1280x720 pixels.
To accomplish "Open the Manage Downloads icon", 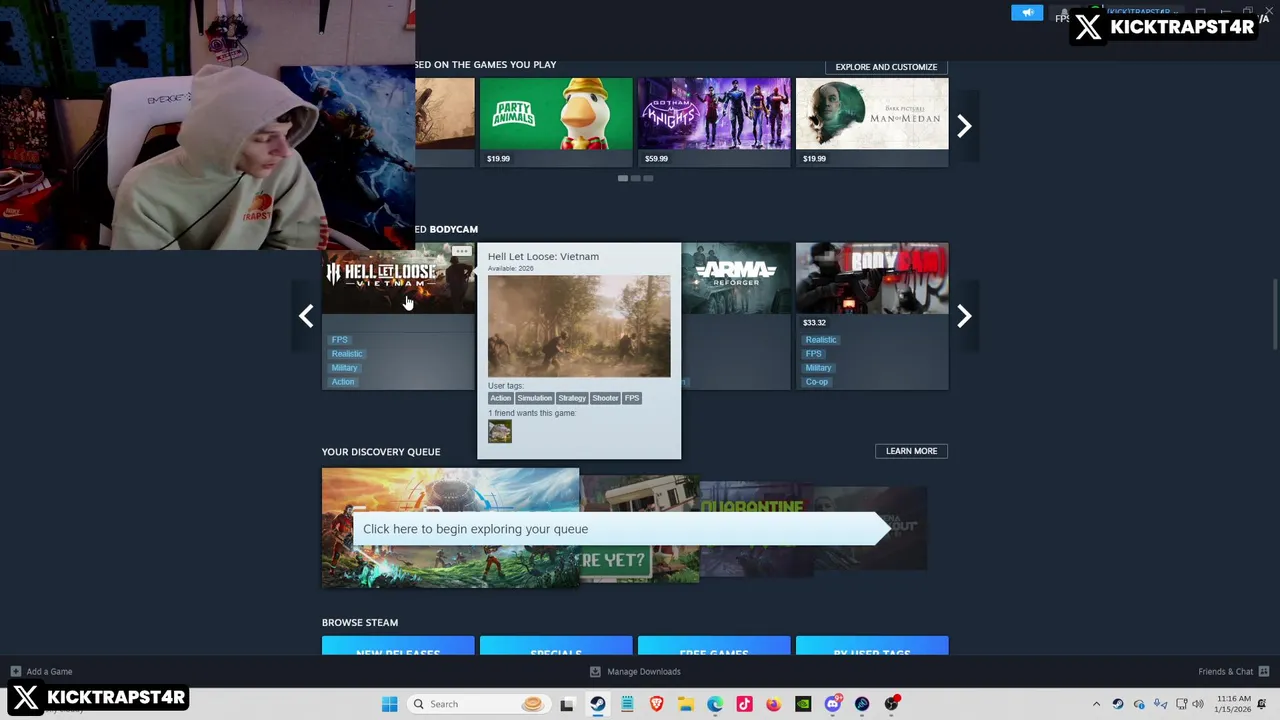I will pos(595,672).
